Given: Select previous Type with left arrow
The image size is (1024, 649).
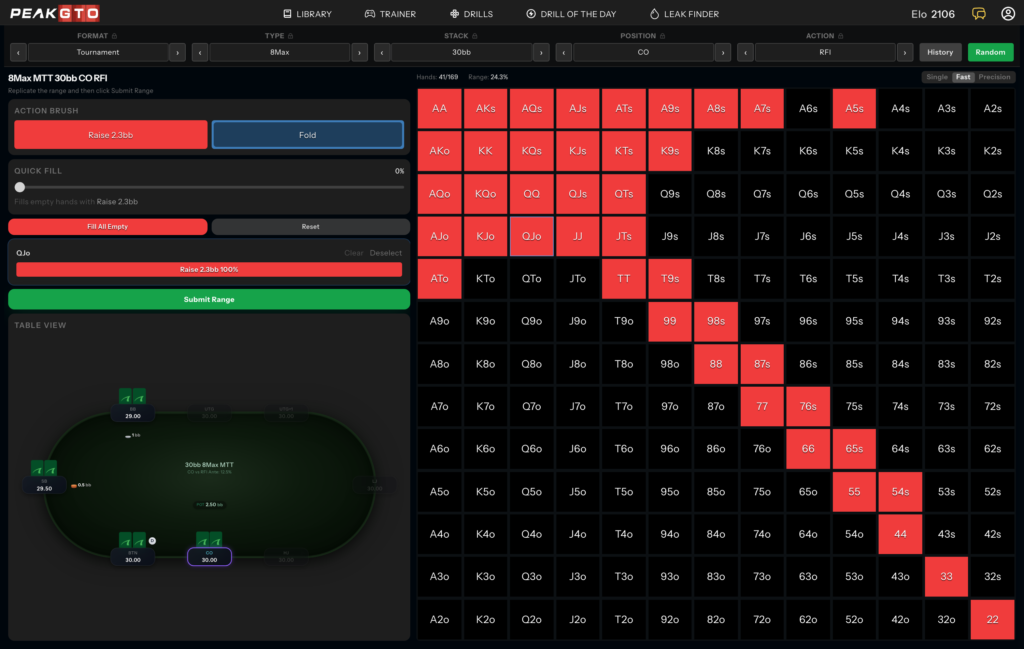Looking at the screenshot, I should 200,52.
